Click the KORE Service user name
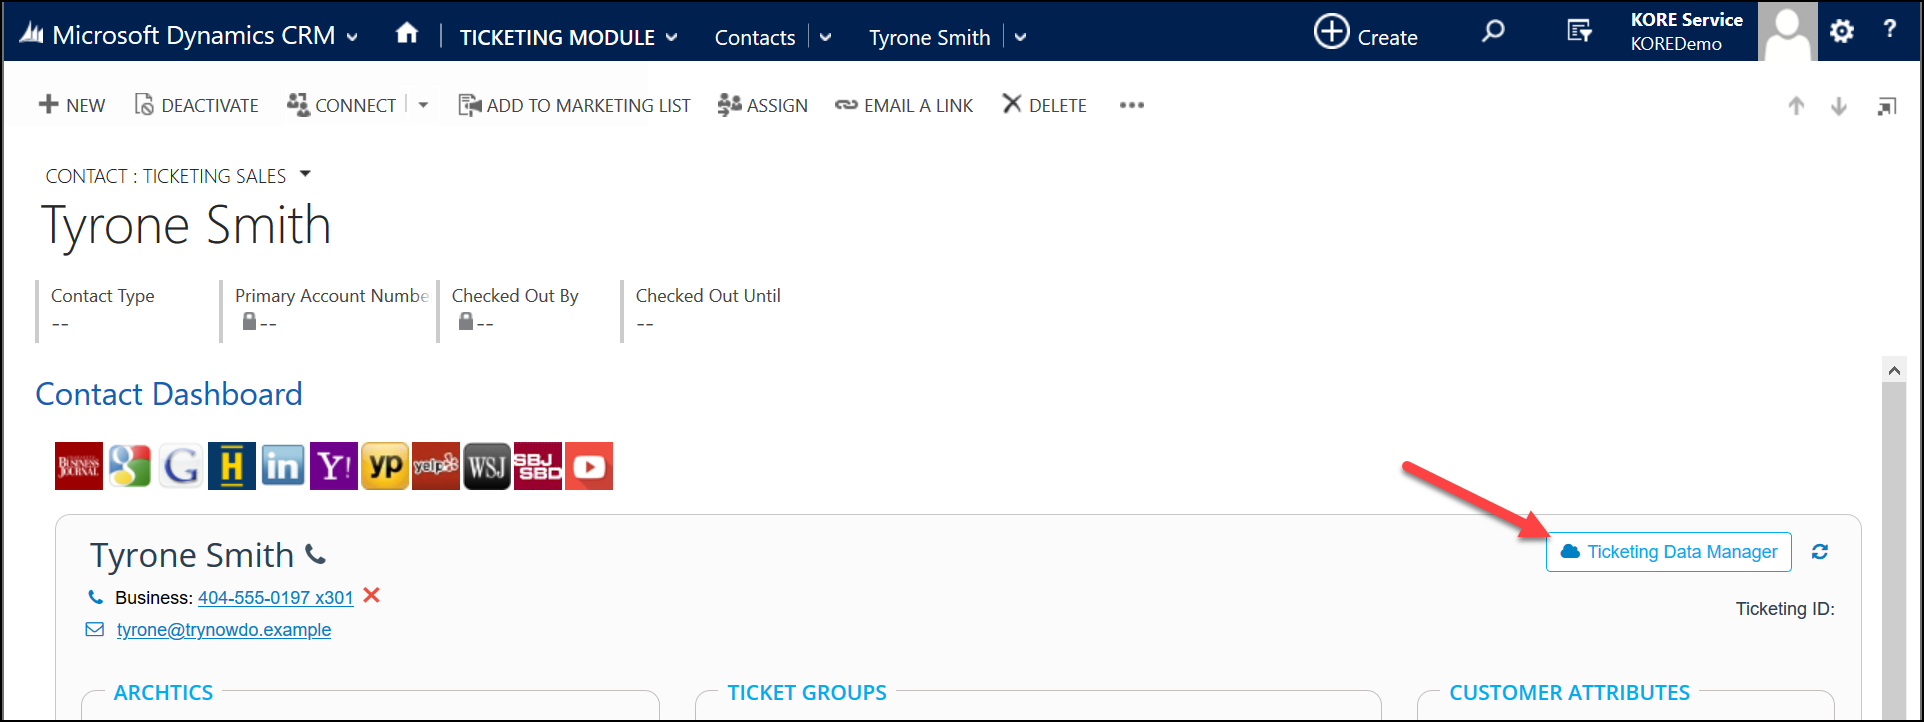The image size is (1924, 722). (1686, 20)
